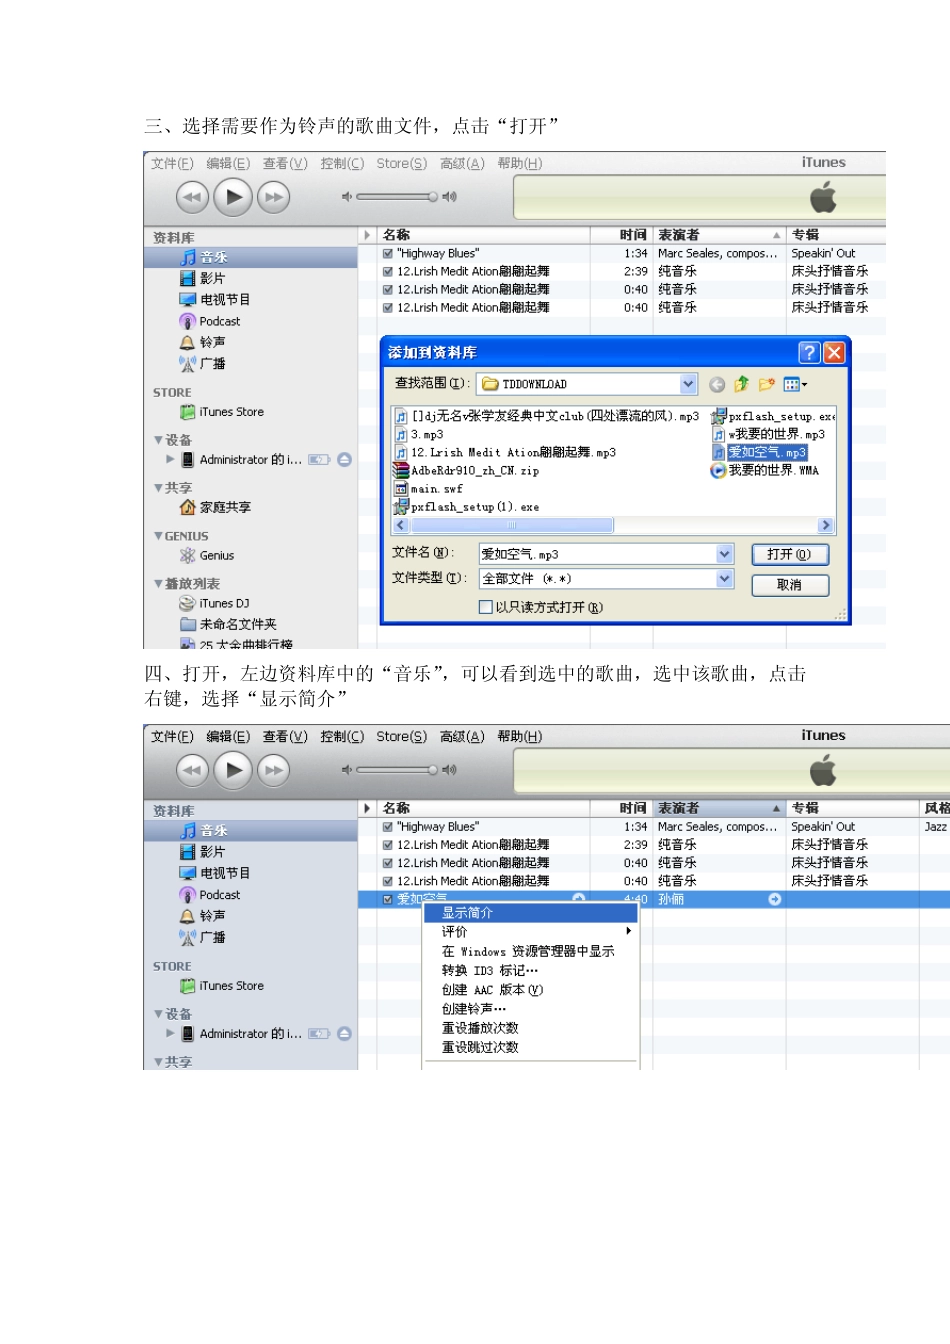Expand Administrator device in iTunes window with dialog
This screenshot has width=950, height=1344.
(x=170, y=460)
